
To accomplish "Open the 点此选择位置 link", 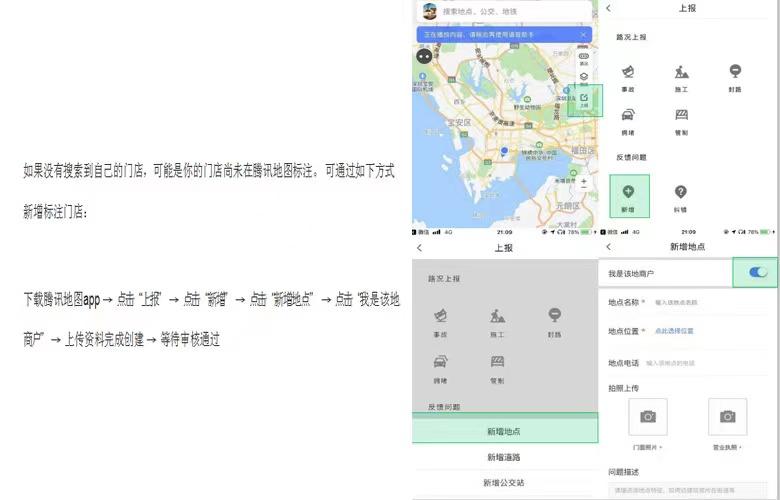I will coord(674,331).
